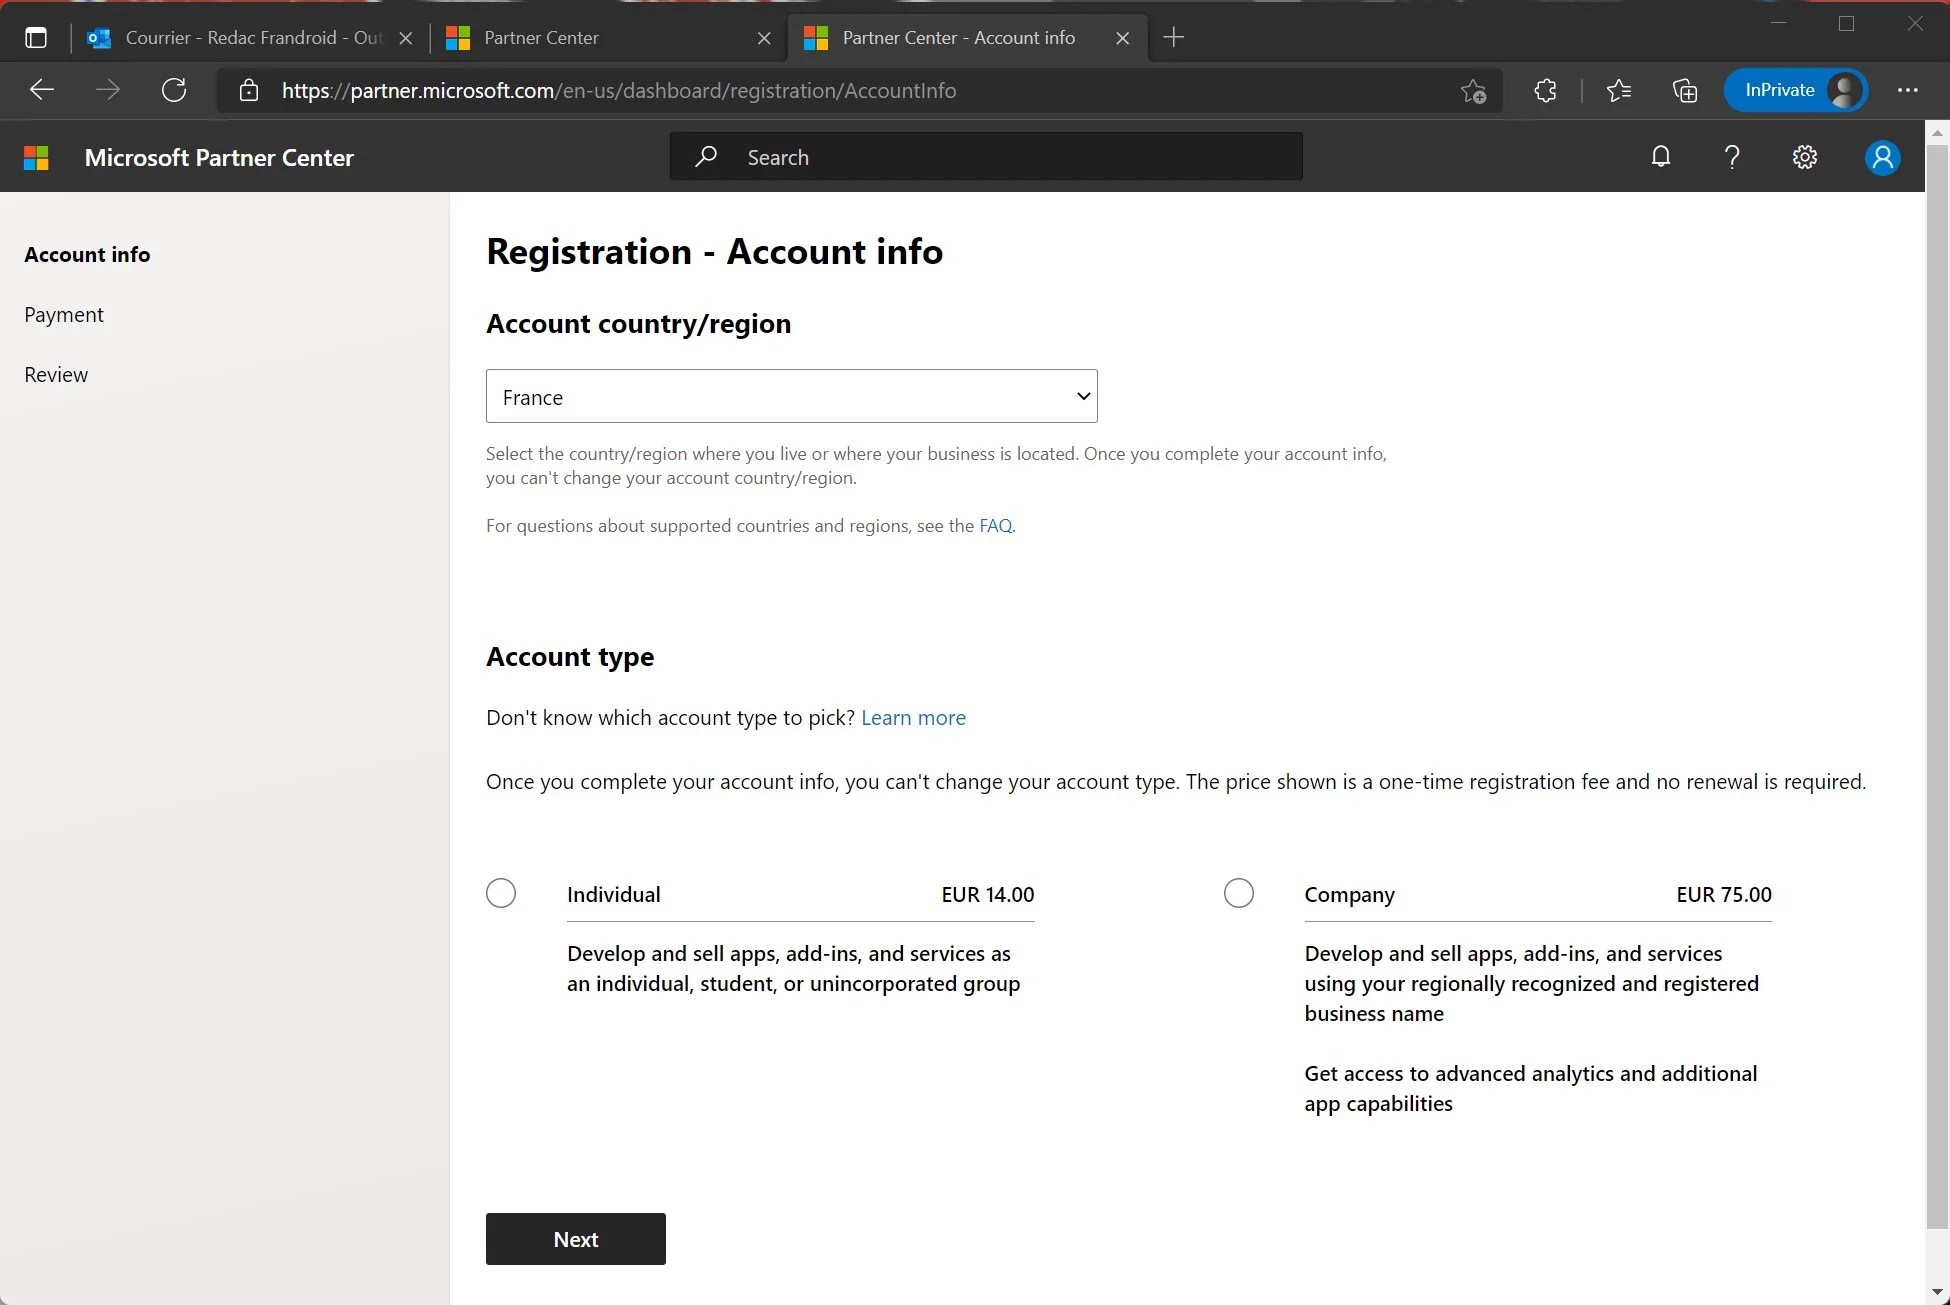Click the browser back arrow icon
Viewport: 1950px width, 1305px height.
pyautogui.click(x=41, y=90)
